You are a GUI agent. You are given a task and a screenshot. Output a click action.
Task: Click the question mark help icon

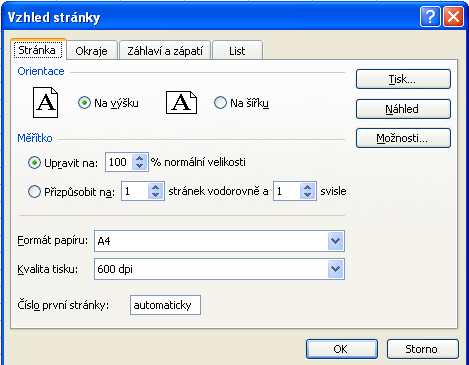point(430,17)
